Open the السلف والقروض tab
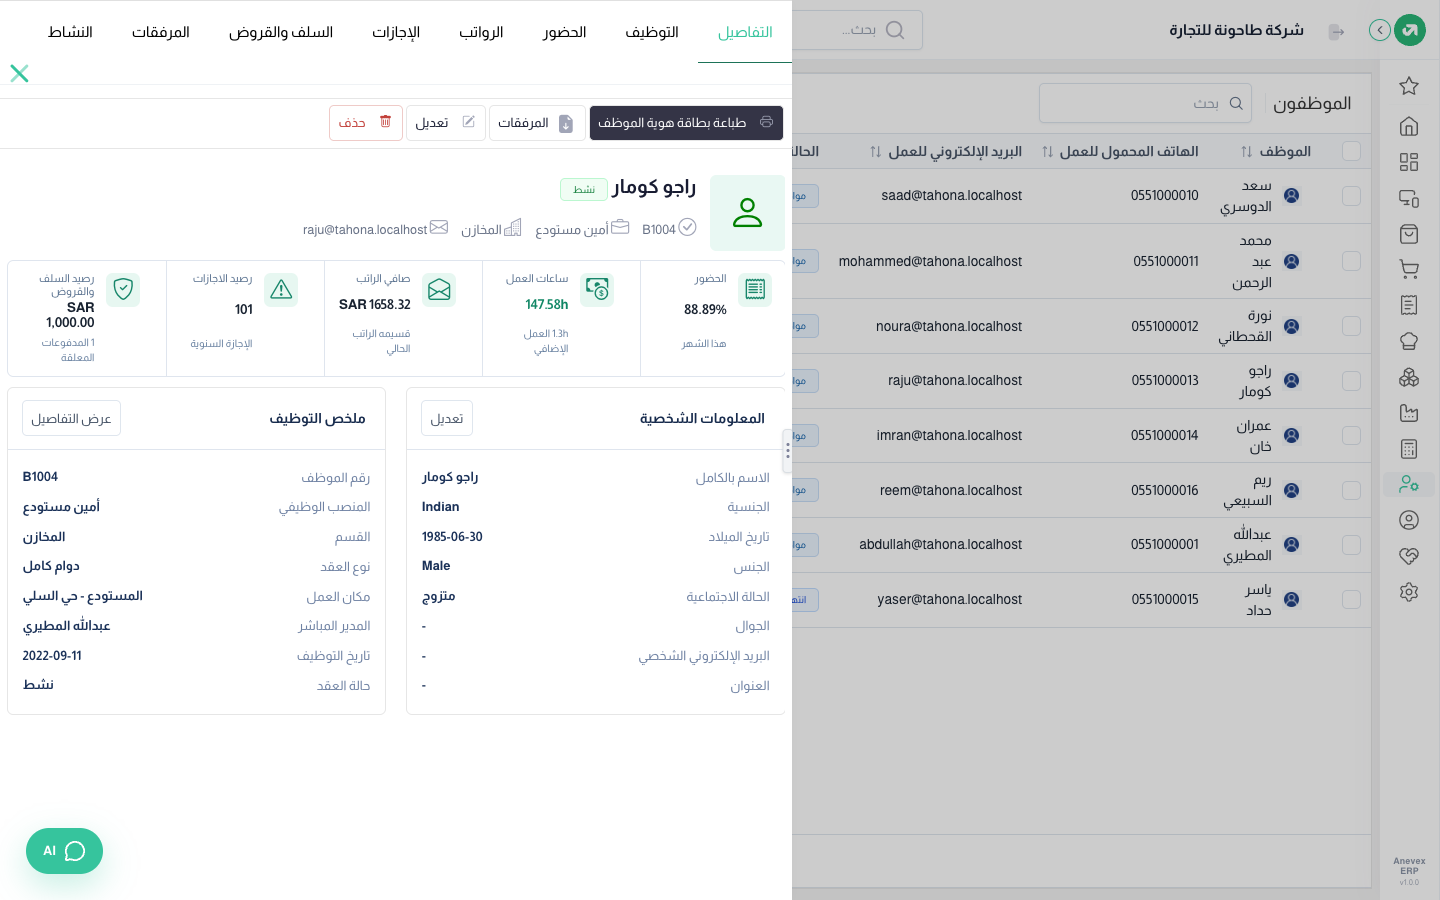 (x=281, y=32)
